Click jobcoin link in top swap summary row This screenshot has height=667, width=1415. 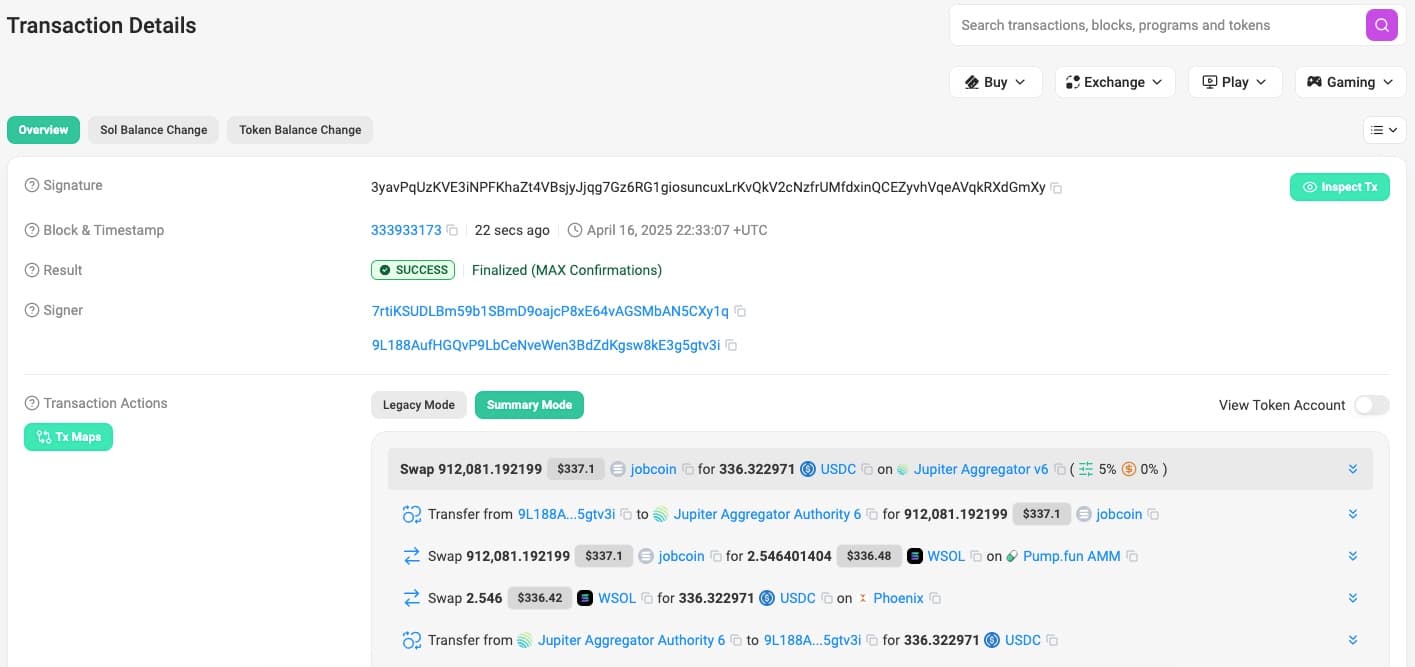coord(654,469)
